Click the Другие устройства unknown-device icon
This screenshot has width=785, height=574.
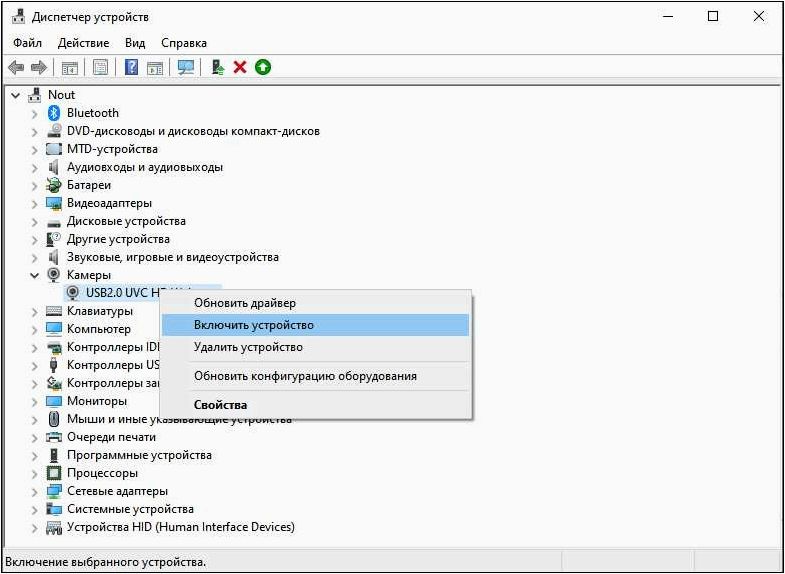[x=54, y=239]
